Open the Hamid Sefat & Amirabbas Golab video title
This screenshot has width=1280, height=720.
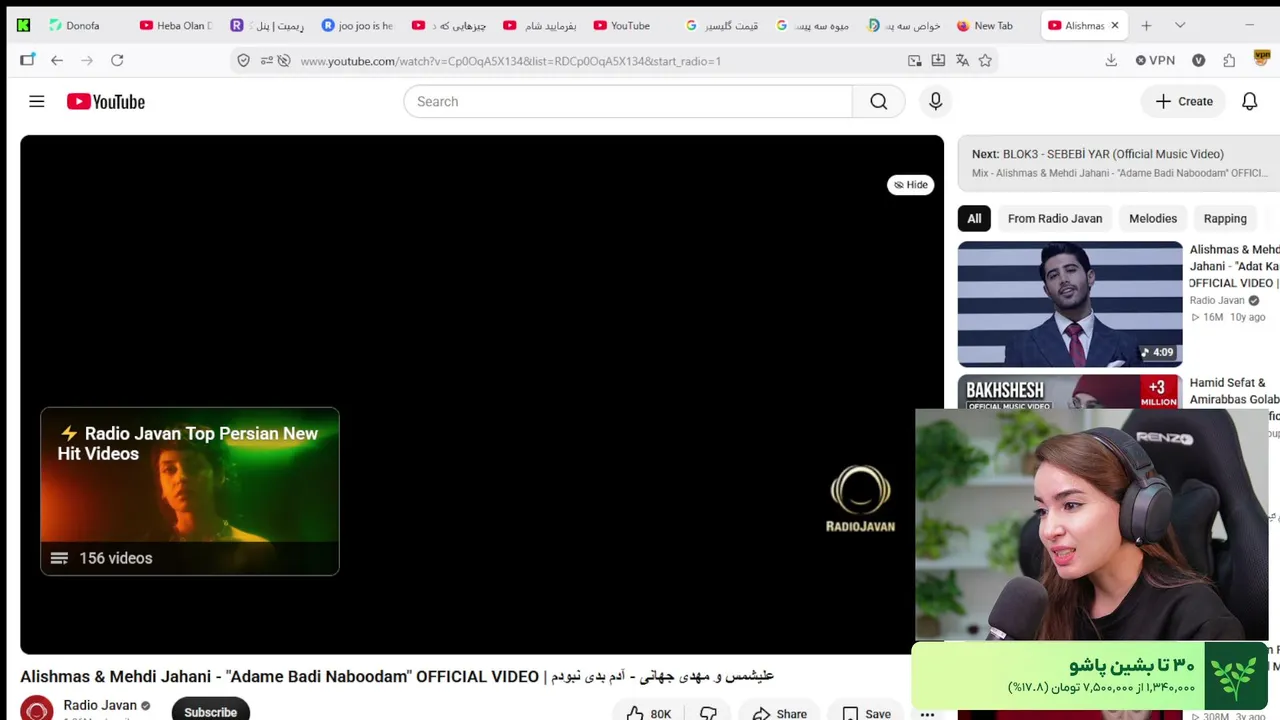point(1234,391)
